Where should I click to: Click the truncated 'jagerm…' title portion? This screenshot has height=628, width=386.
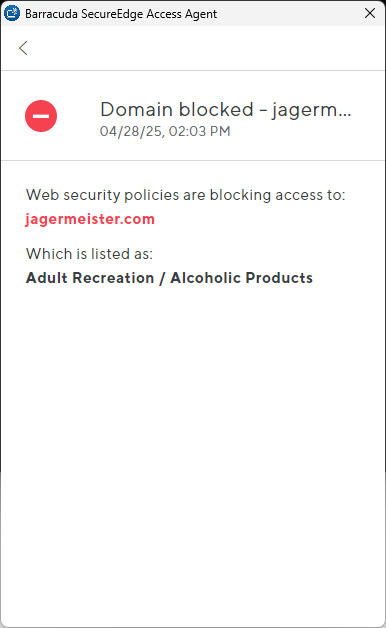point(312,110)
